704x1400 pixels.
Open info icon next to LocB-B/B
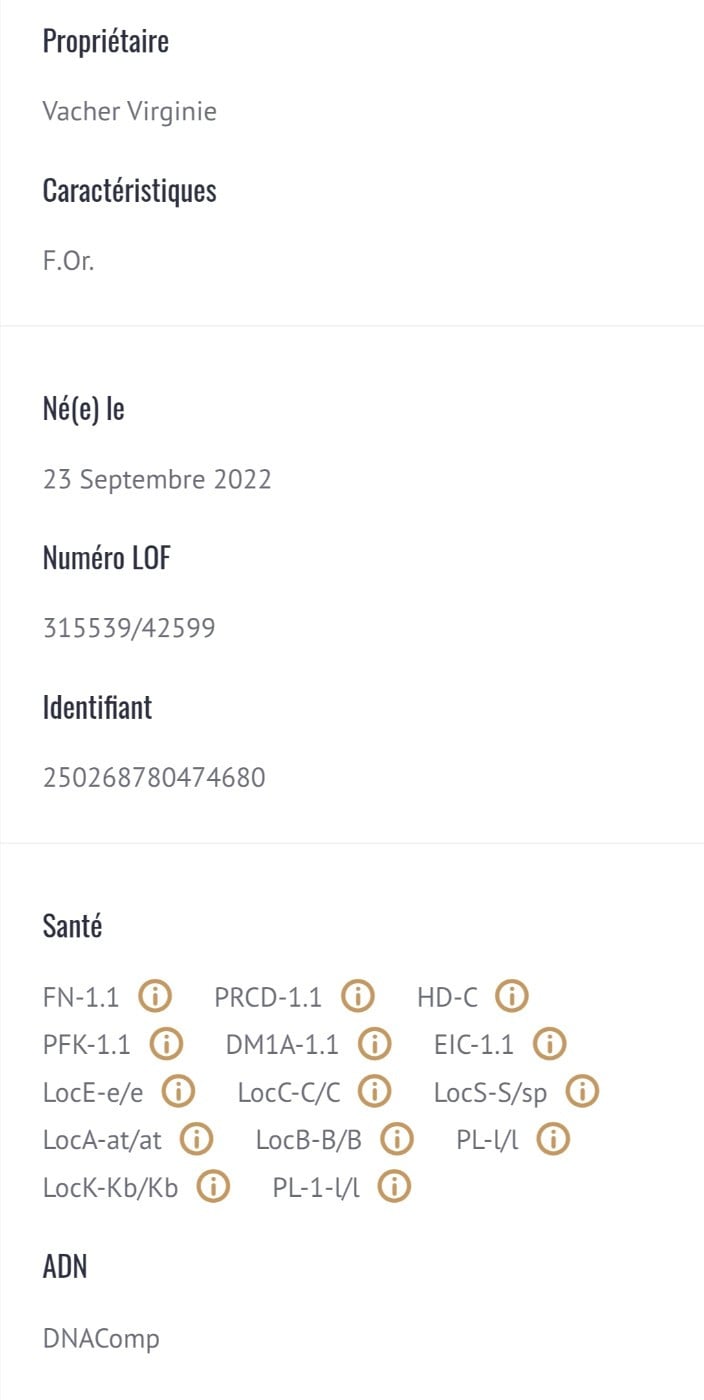398,1139
